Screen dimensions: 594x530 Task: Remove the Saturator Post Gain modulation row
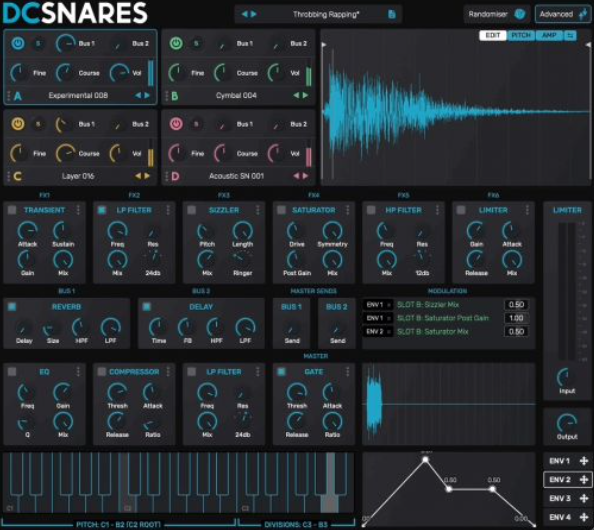(389, 318)
